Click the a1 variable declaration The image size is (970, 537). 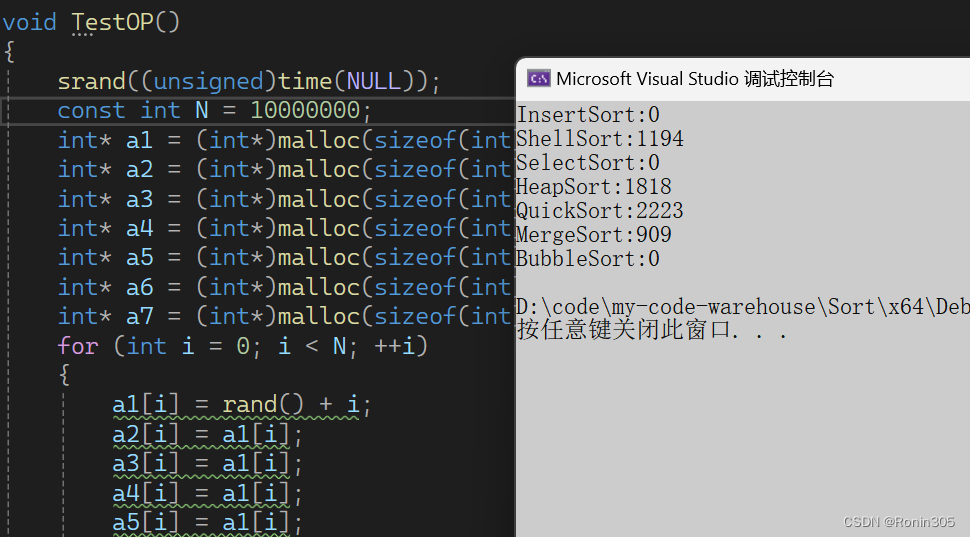pos(139,140)
